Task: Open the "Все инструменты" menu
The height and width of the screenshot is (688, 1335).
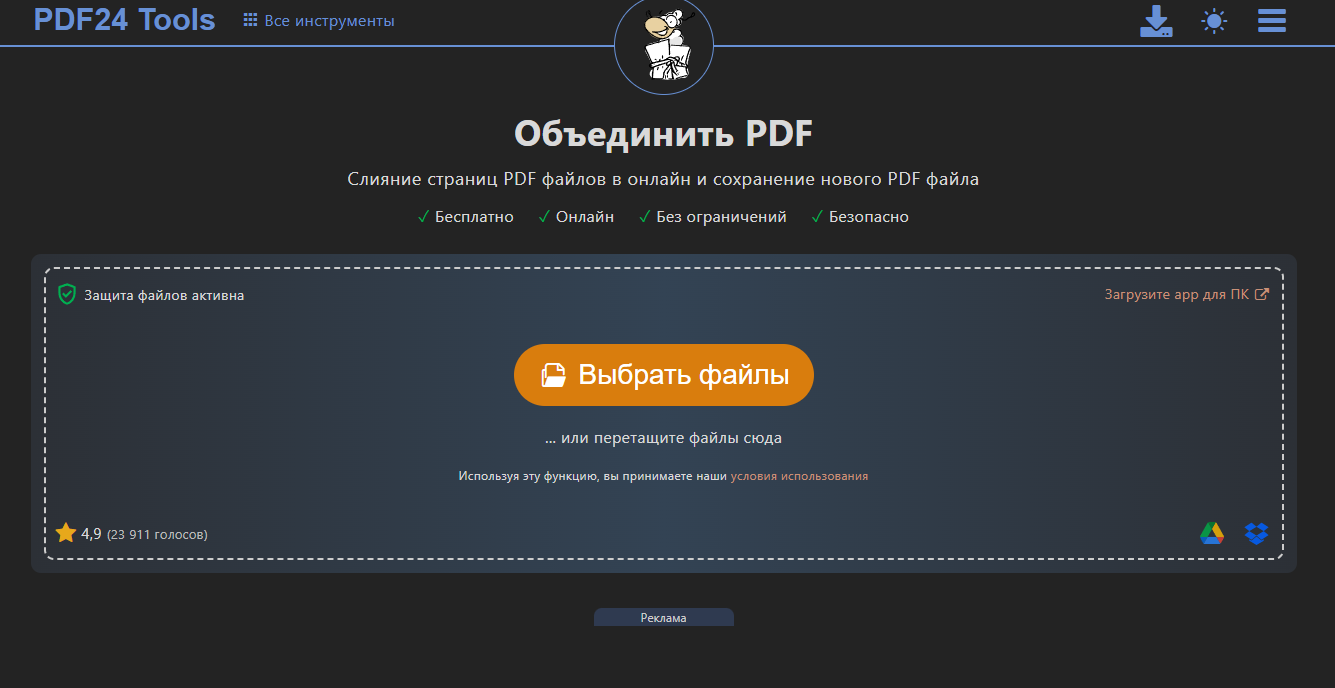Action: 319,20
